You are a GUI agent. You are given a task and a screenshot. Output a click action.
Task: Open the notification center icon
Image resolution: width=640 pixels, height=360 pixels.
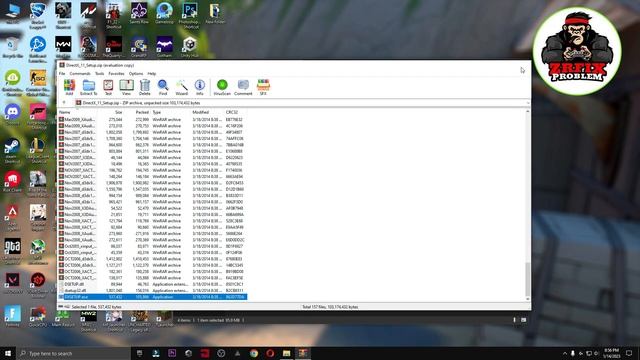pyautogui.click(x=629, y=353)
